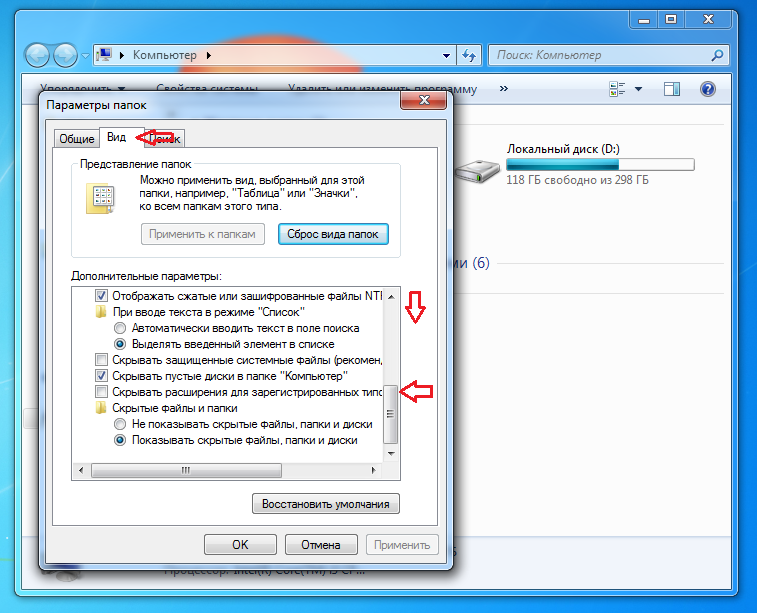This screenshot has width=757, height=613.
Task: Click Сброс вида папок button
Action: 333,234
